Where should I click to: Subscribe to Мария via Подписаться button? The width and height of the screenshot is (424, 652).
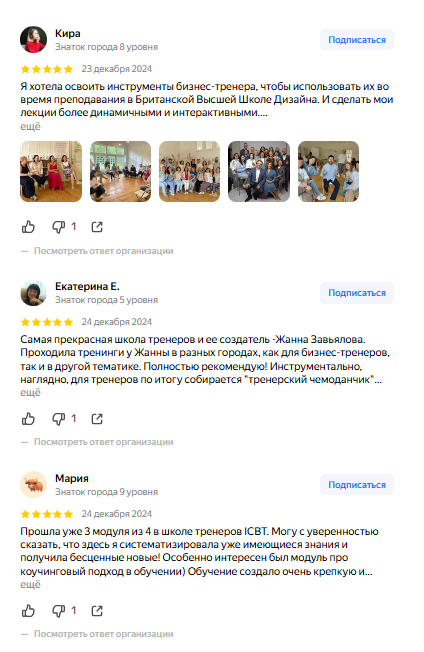357,485
